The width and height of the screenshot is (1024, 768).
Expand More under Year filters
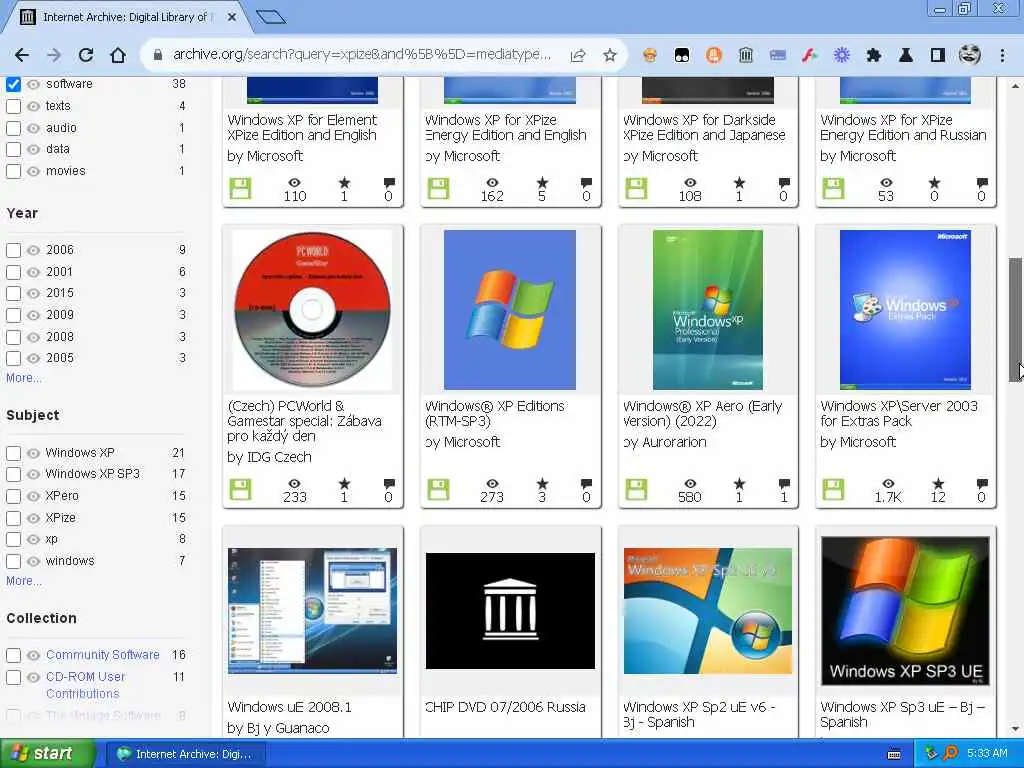[24, 378]
